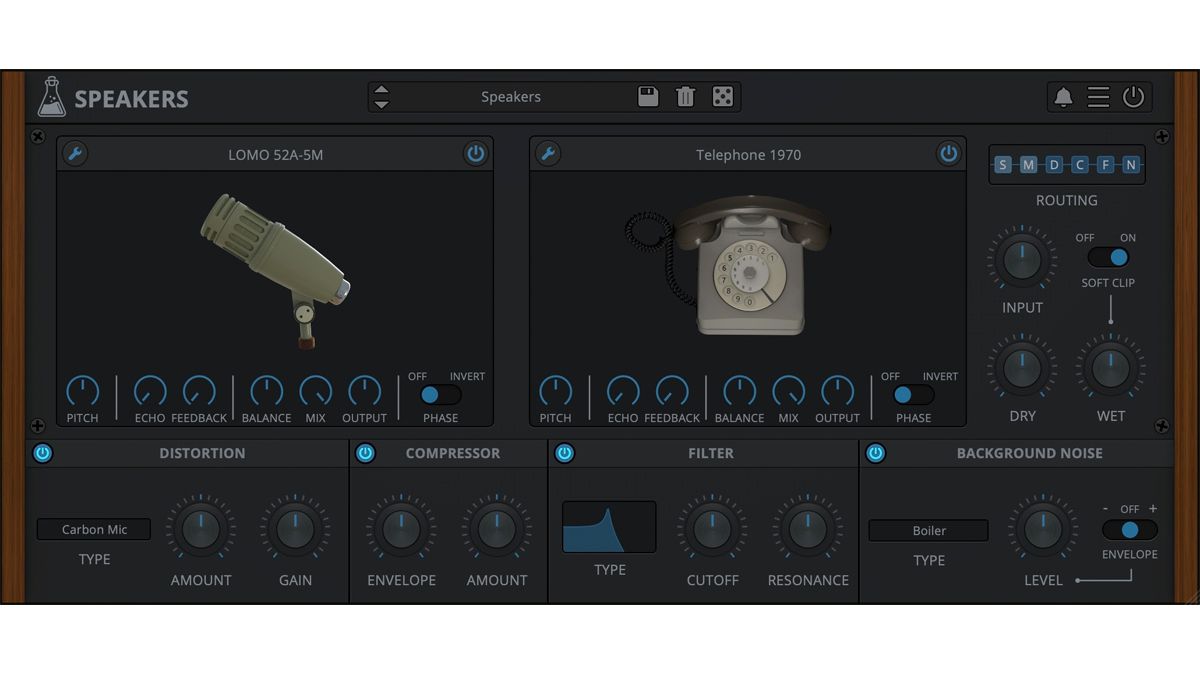Click the up arrow to change preset

(381, 90)
